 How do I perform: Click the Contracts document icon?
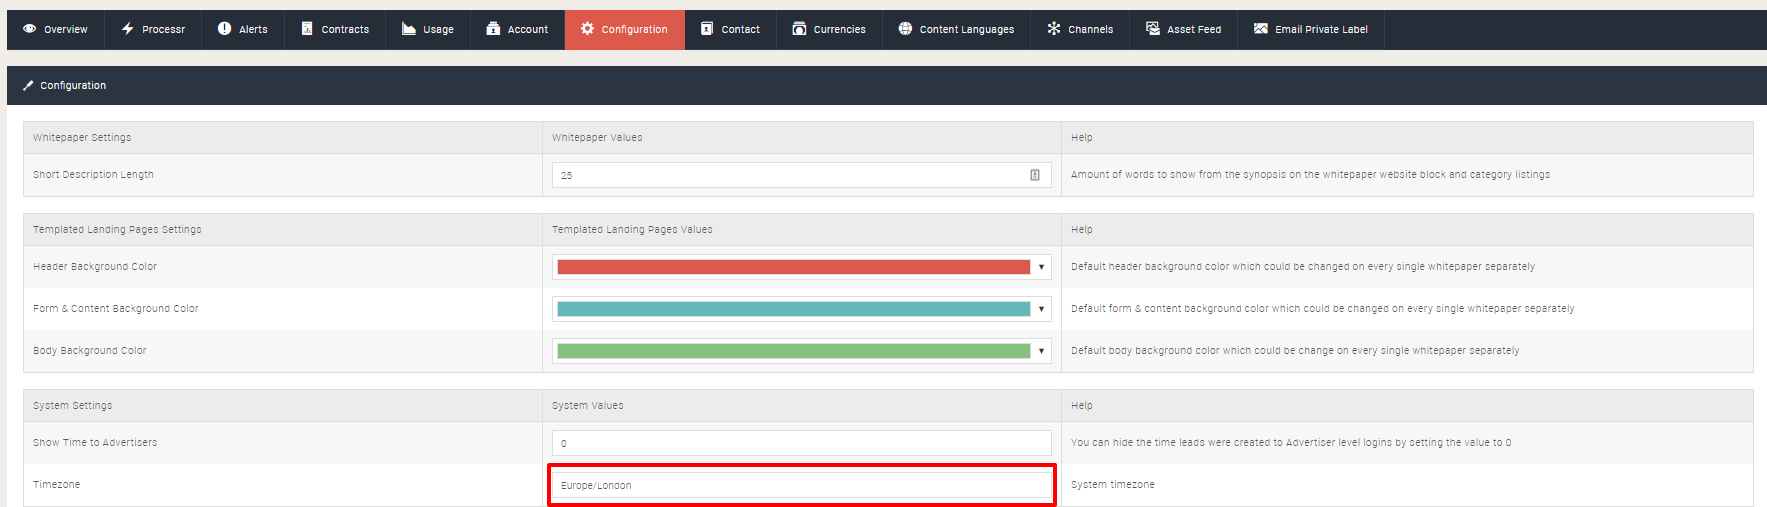[x=307, y=29]
